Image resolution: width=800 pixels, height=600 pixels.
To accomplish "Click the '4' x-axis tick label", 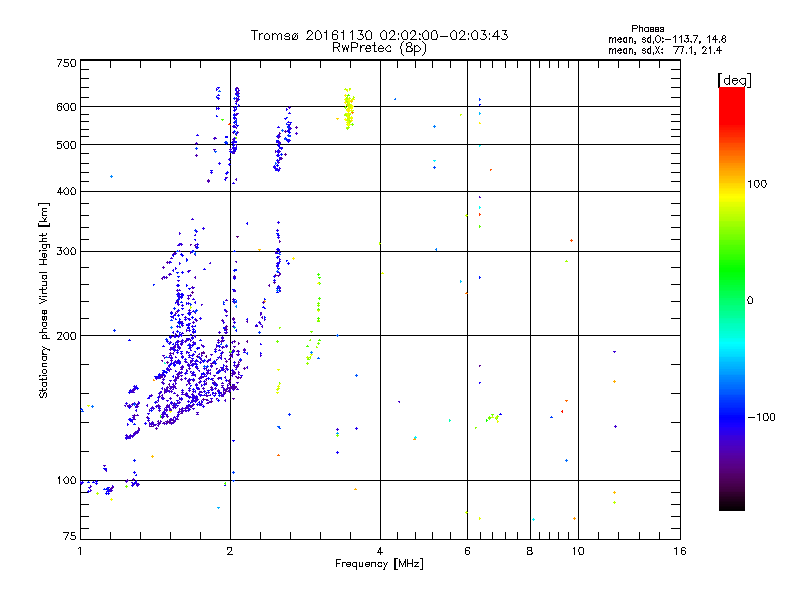I will [380, 551].
